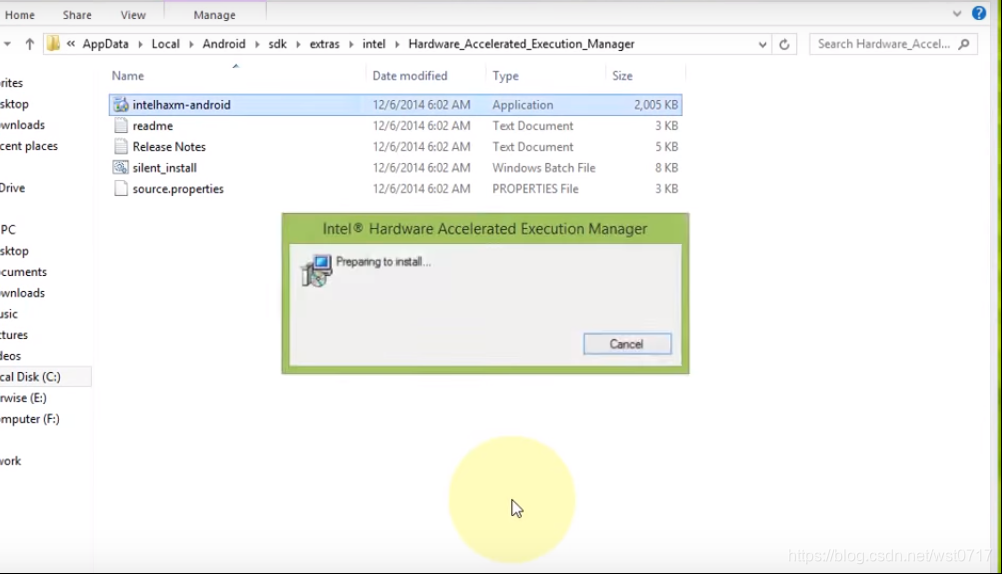Viewport: 1002px width, 574px height.
Task: Open the F: drive in sidebar
Action: click(x=29, y=419)
